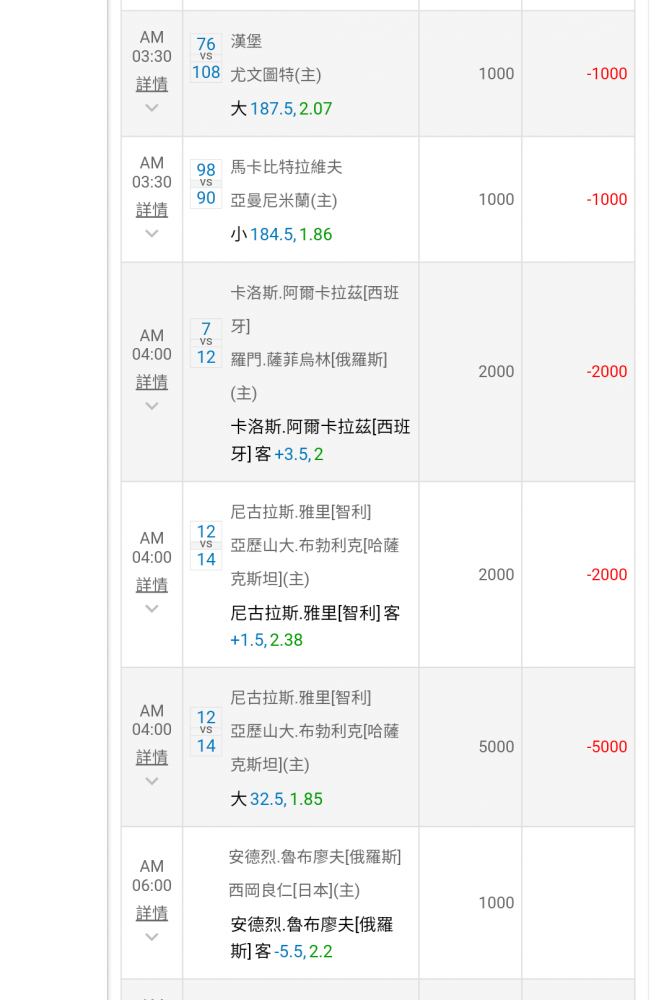Open 詳情 for 大 32.5 bet

coord(152,756)
